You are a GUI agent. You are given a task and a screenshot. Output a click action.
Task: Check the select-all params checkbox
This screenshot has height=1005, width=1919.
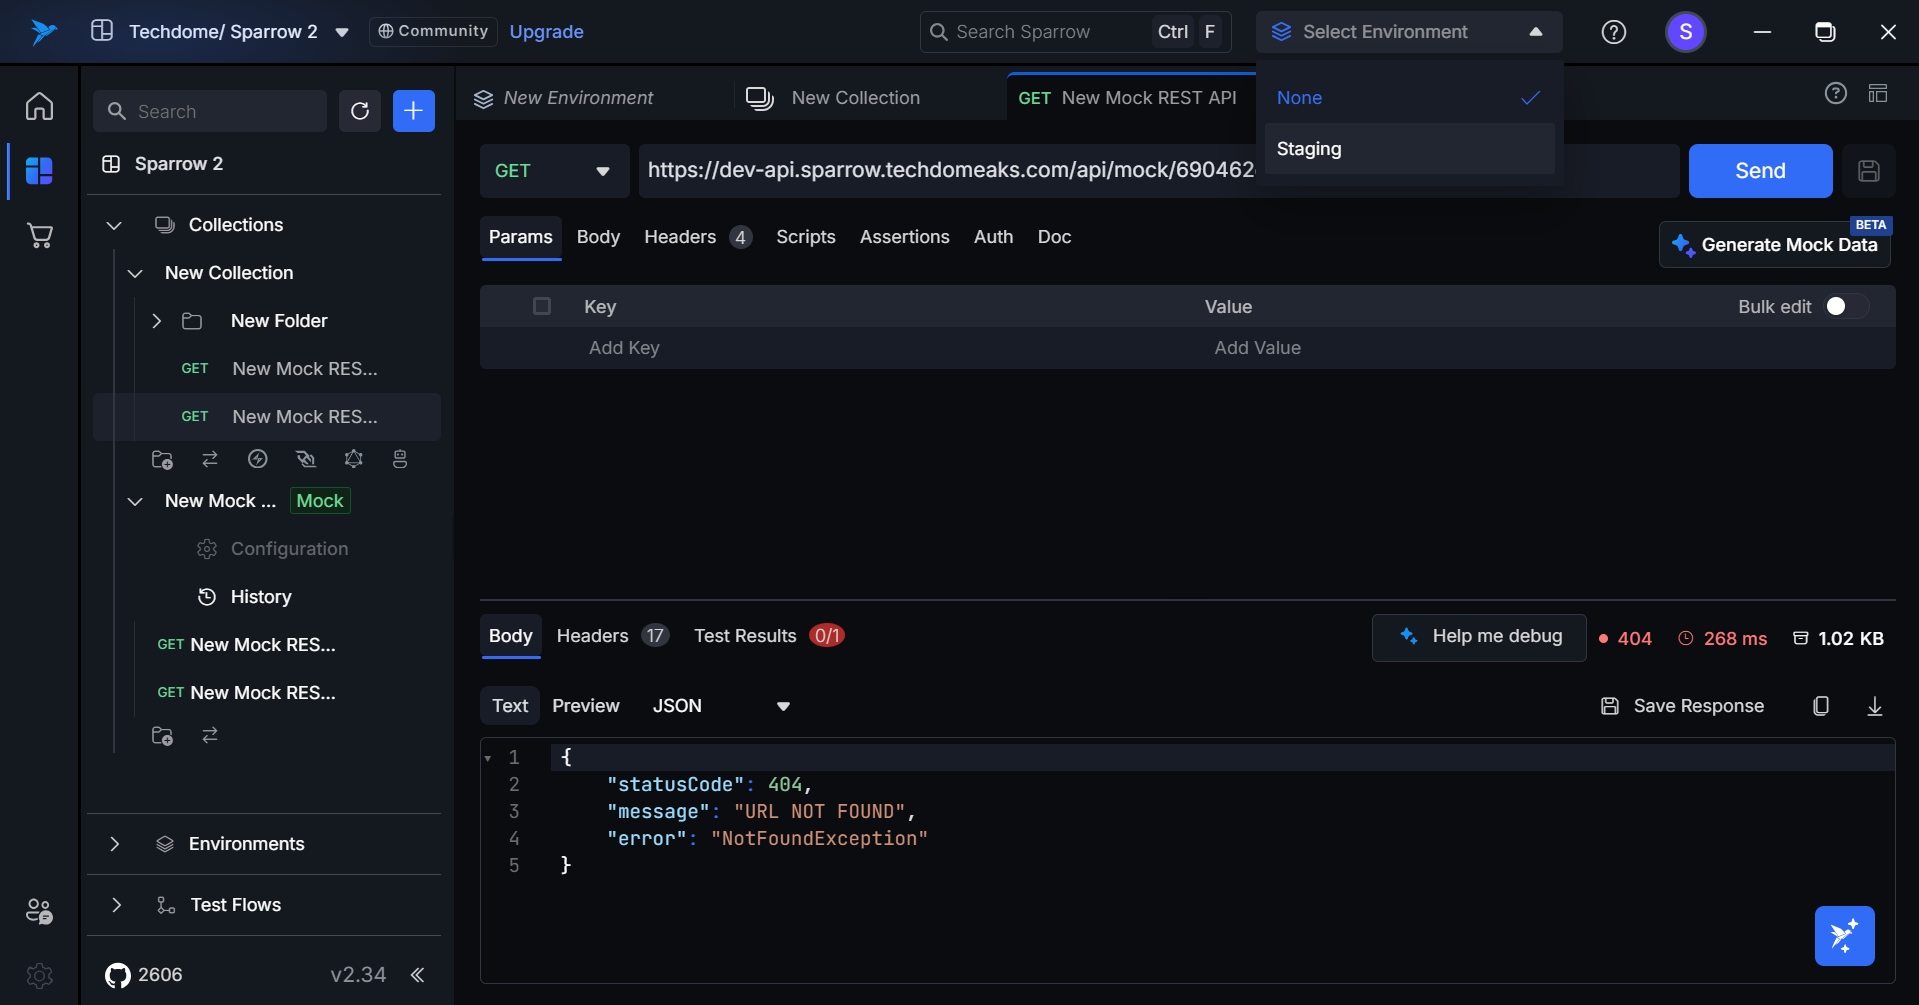(x=542, y=306)
